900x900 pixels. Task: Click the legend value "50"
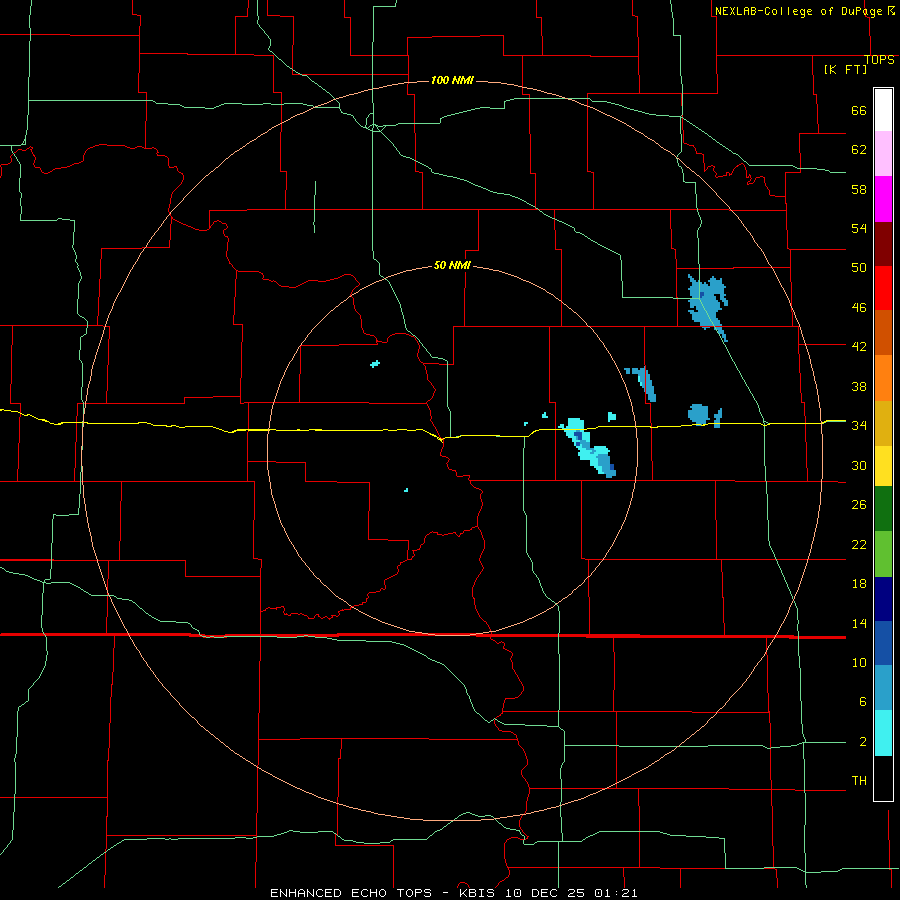[x=859, y=267]
